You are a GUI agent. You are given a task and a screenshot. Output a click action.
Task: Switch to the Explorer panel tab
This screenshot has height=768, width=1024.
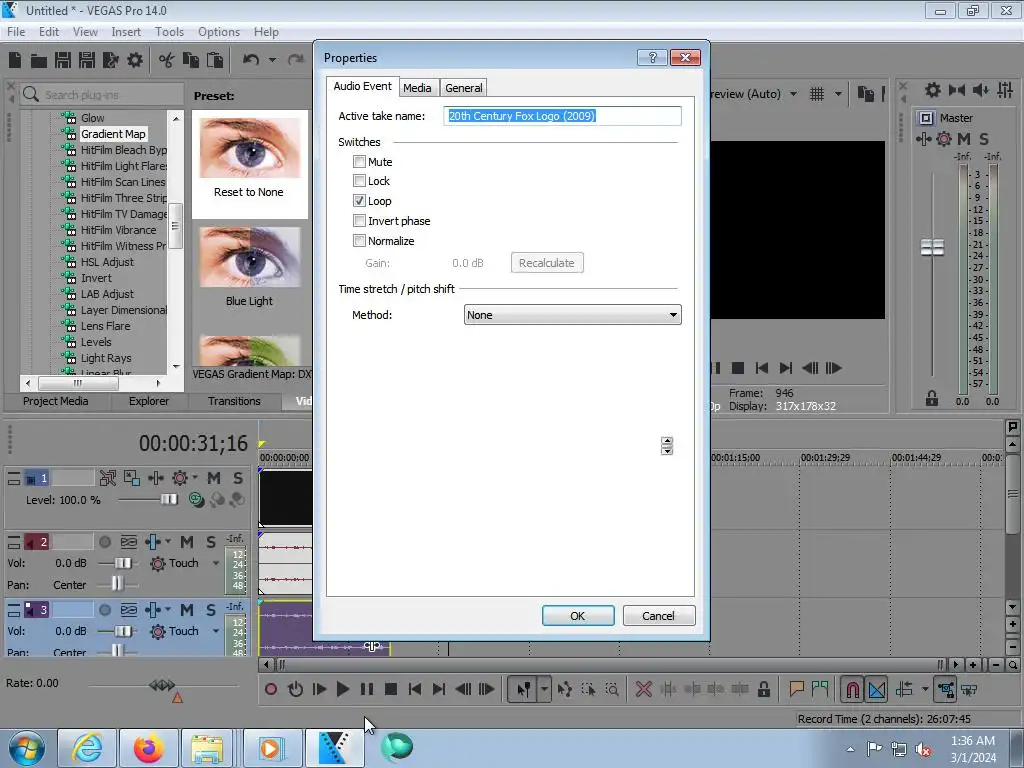click(x=149, y=401)
